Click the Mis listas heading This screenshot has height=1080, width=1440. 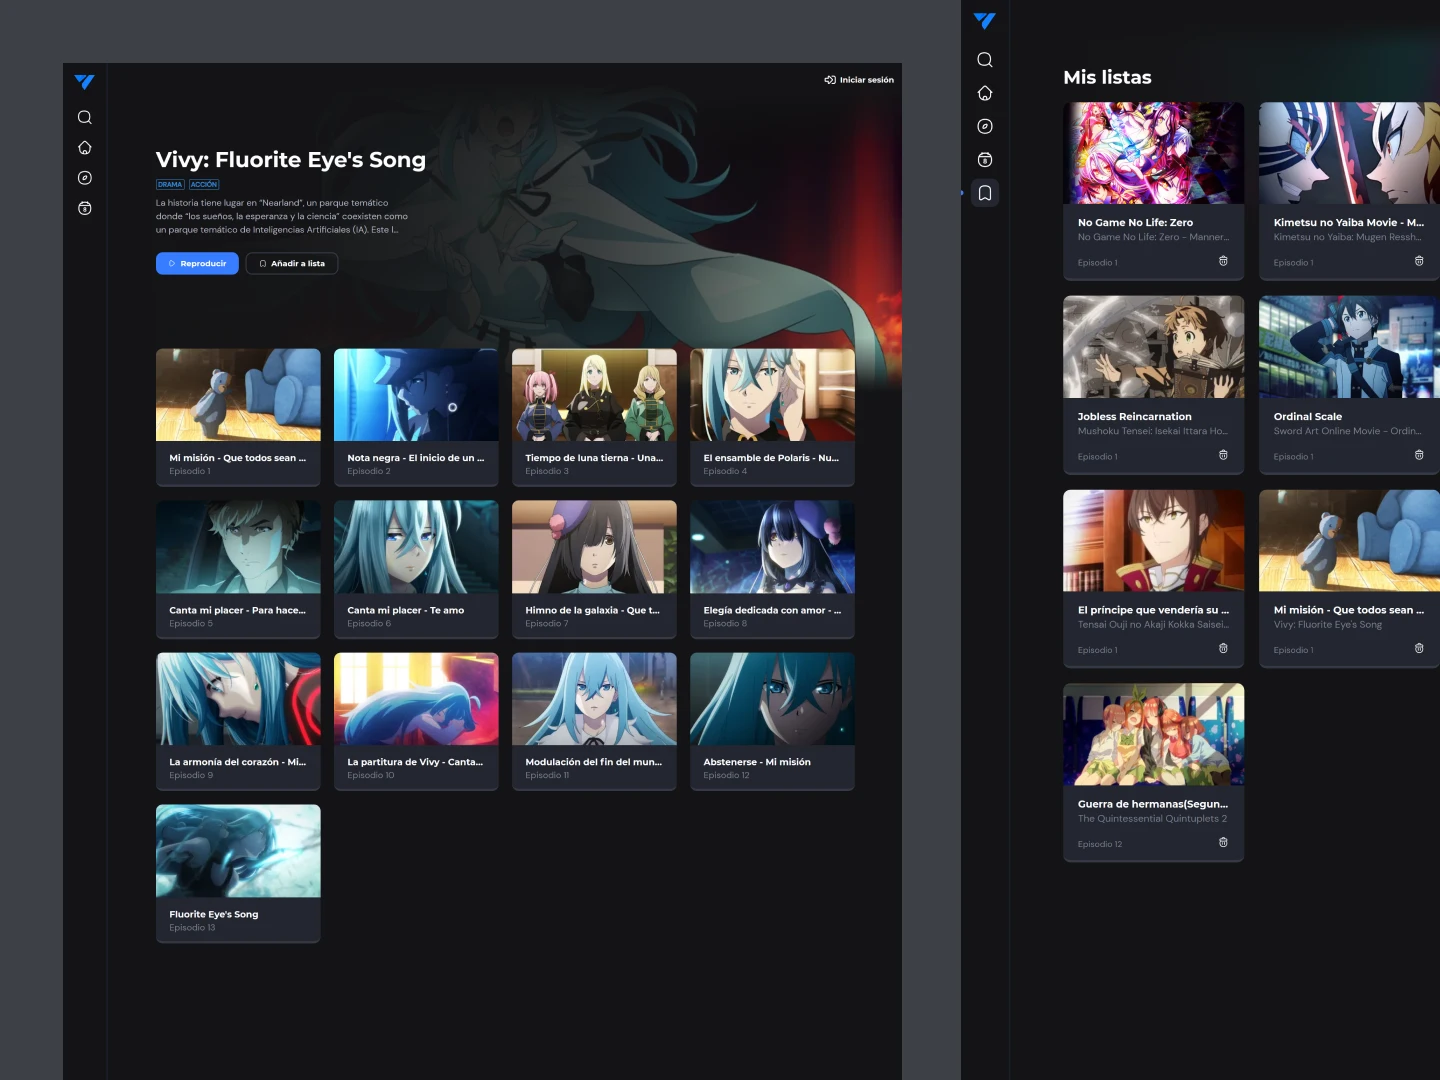(x=1107, y=77)
